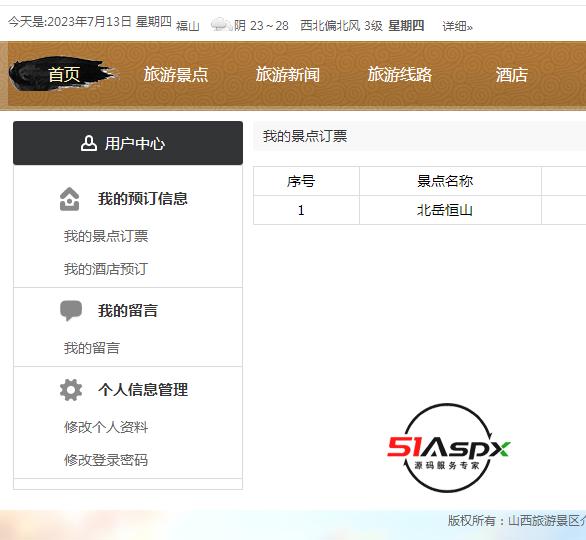Open the 旅游新闻 navigation item
This screenshot has width=586, height=540.
[288, 74]
